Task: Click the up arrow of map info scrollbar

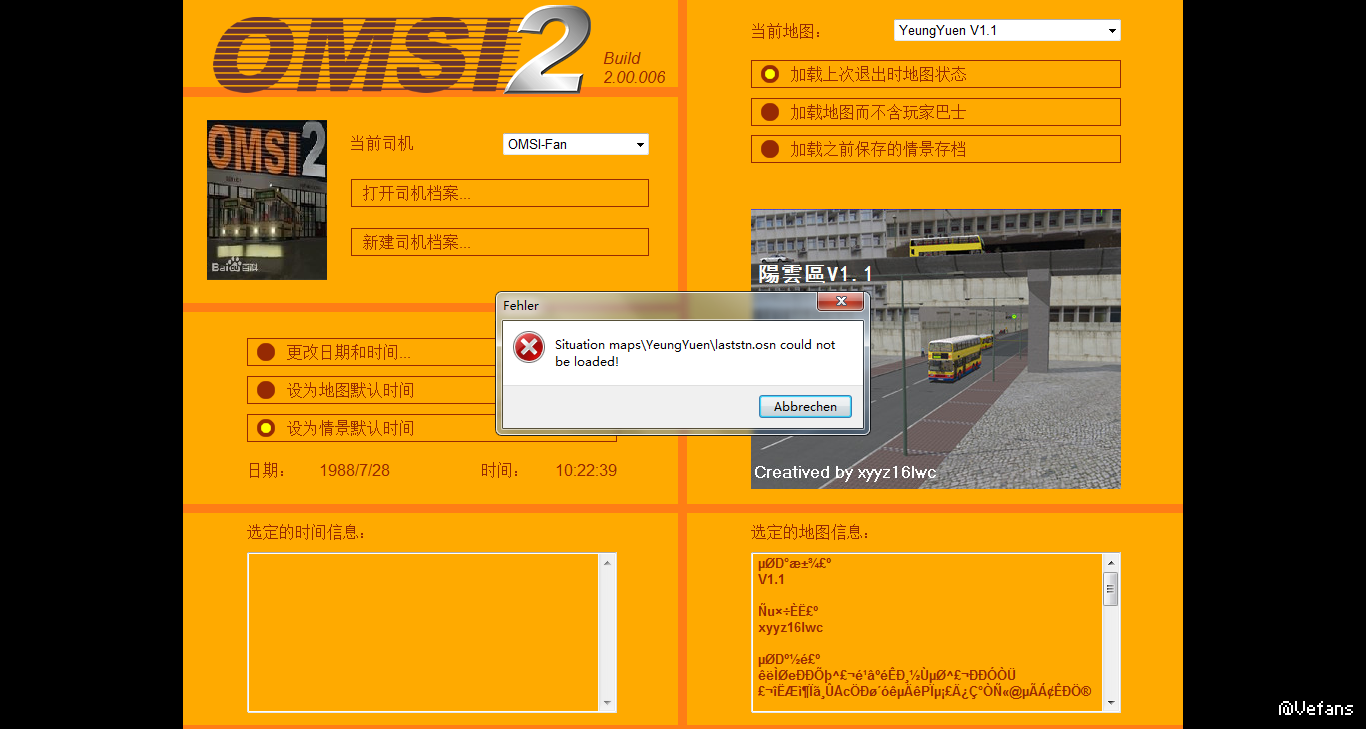Action: click(x=1110, y=563)
